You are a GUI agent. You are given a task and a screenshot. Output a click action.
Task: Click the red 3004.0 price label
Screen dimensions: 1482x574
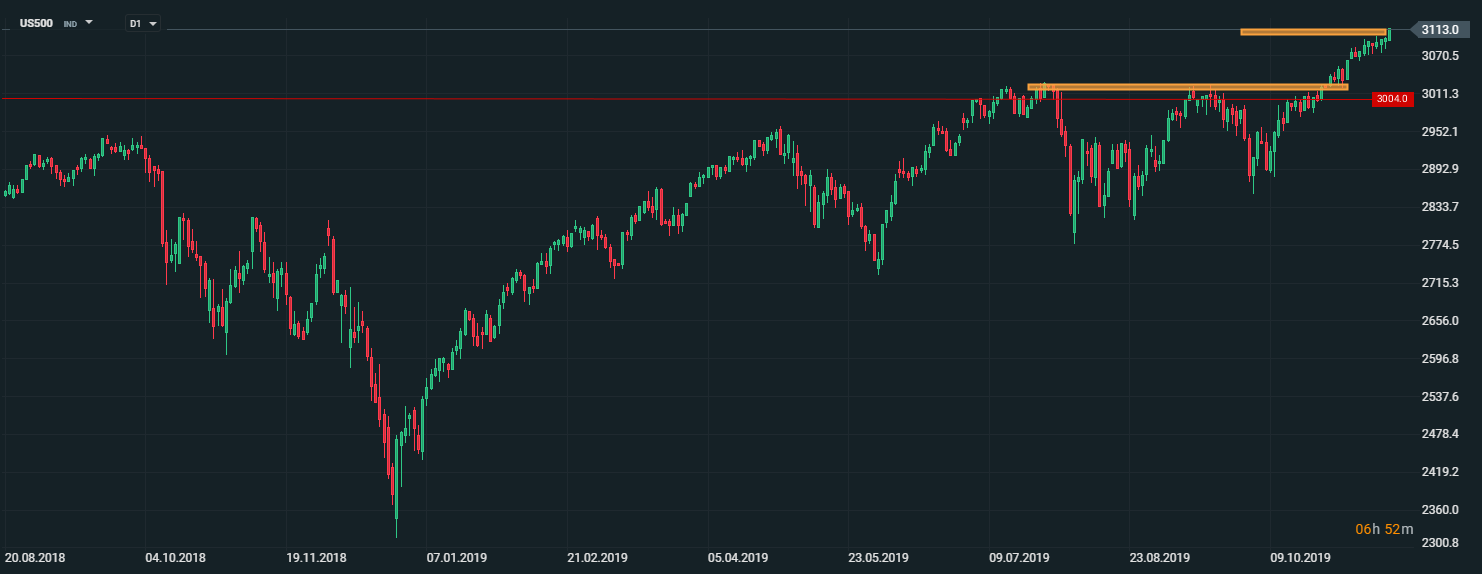[x=1391, y=98]
